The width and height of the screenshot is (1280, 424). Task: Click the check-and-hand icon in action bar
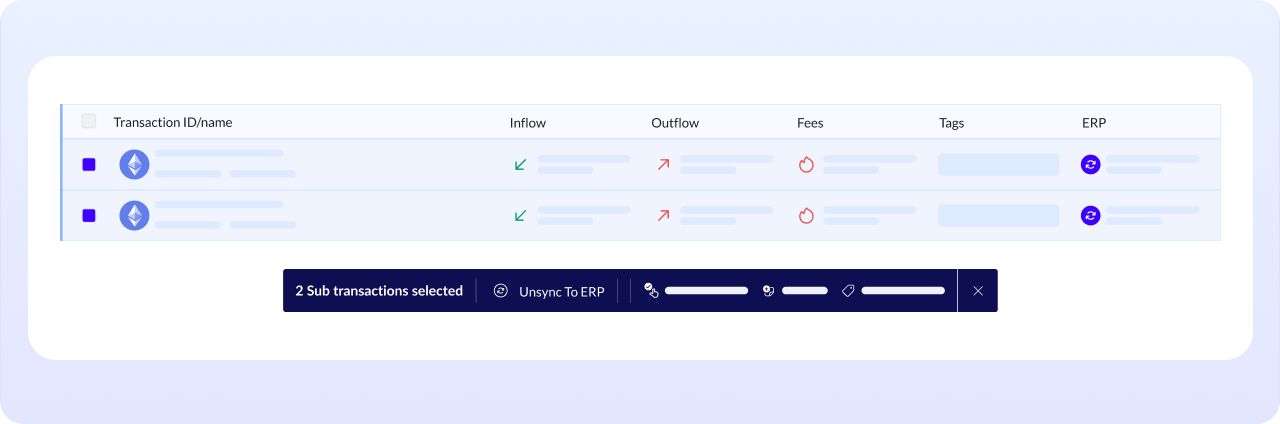click(651, 291)
